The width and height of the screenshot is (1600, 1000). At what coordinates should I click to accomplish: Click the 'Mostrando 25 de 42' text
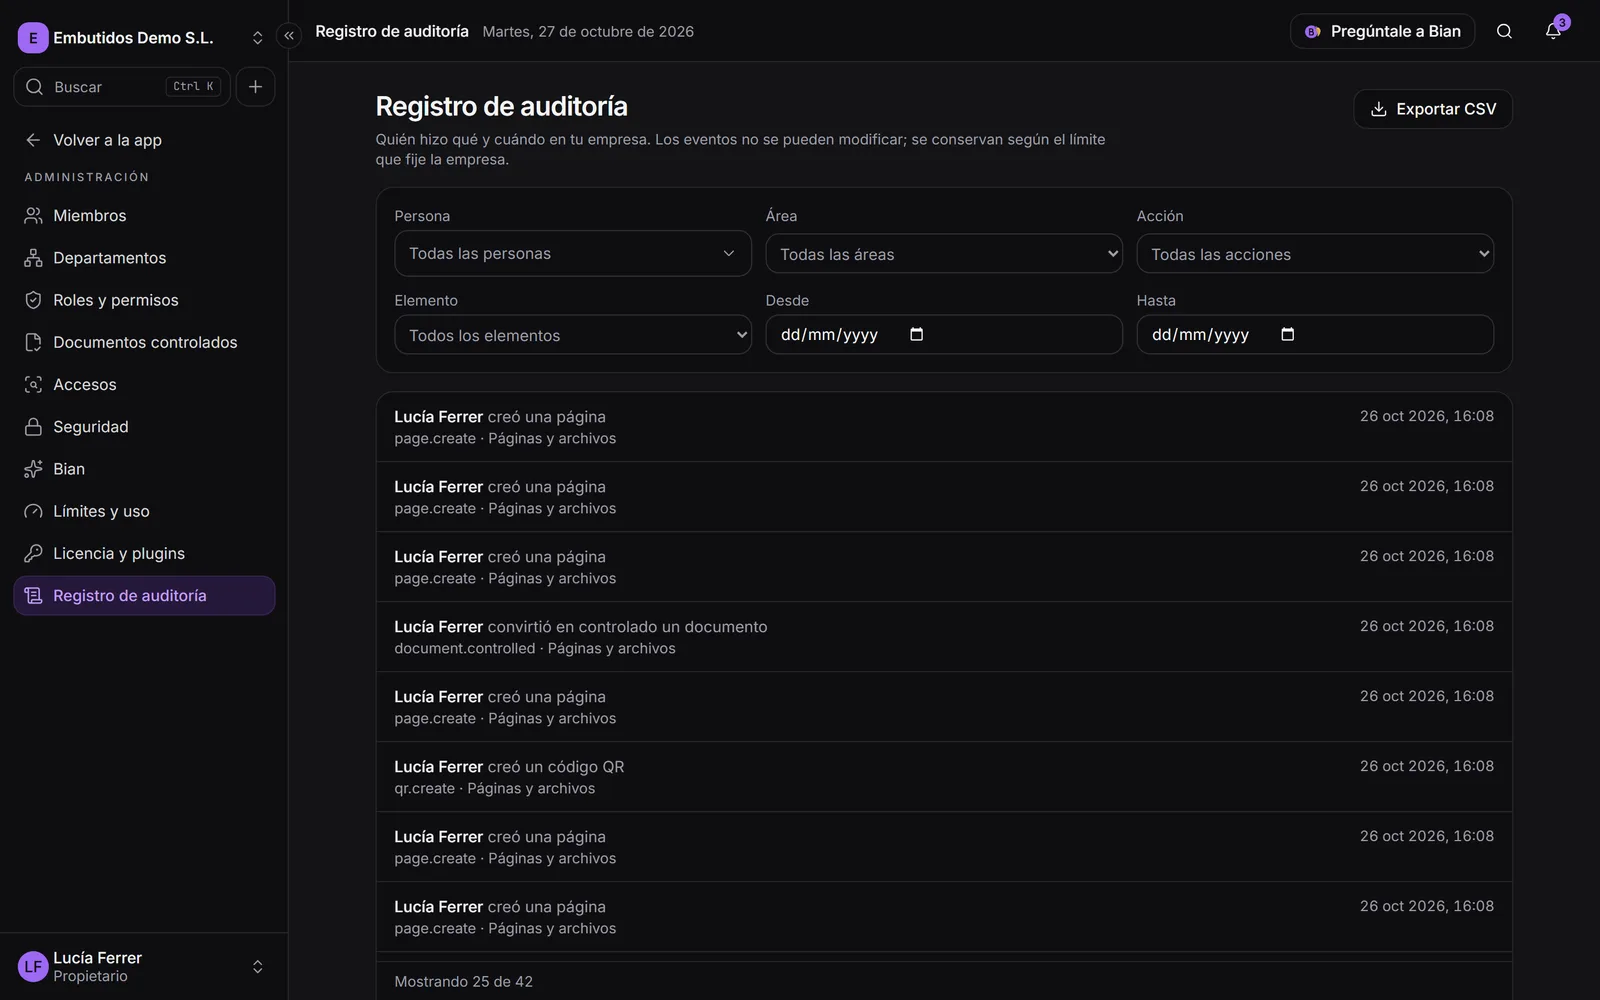[463, 982]
